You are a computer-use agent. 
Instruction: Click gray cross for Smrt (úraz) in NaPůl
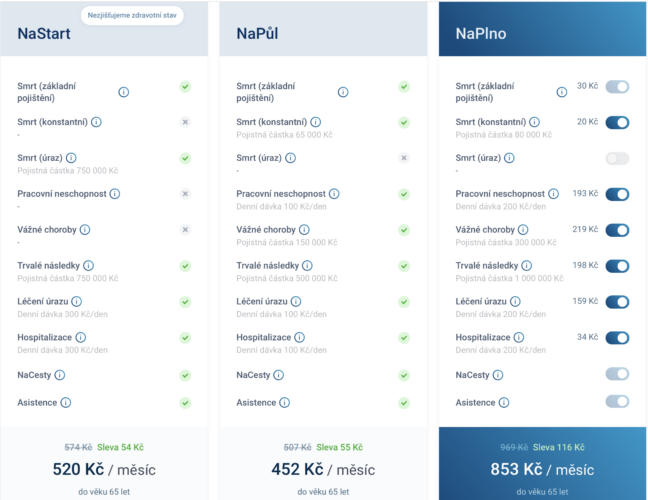pyautogui.click(x=404, y=158)
